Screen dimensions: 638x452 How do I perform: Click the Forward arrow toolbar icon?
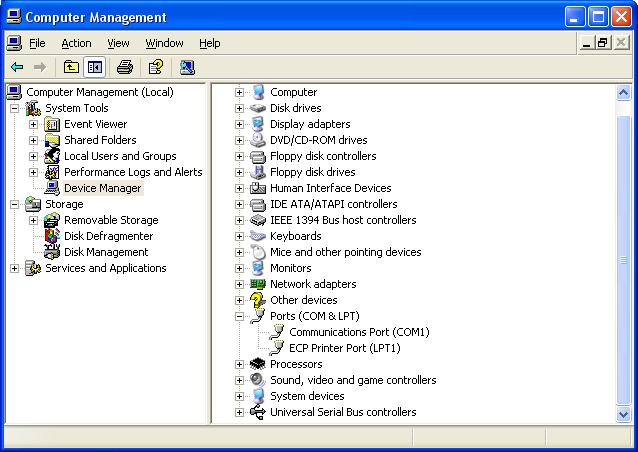tap(39, 67)
